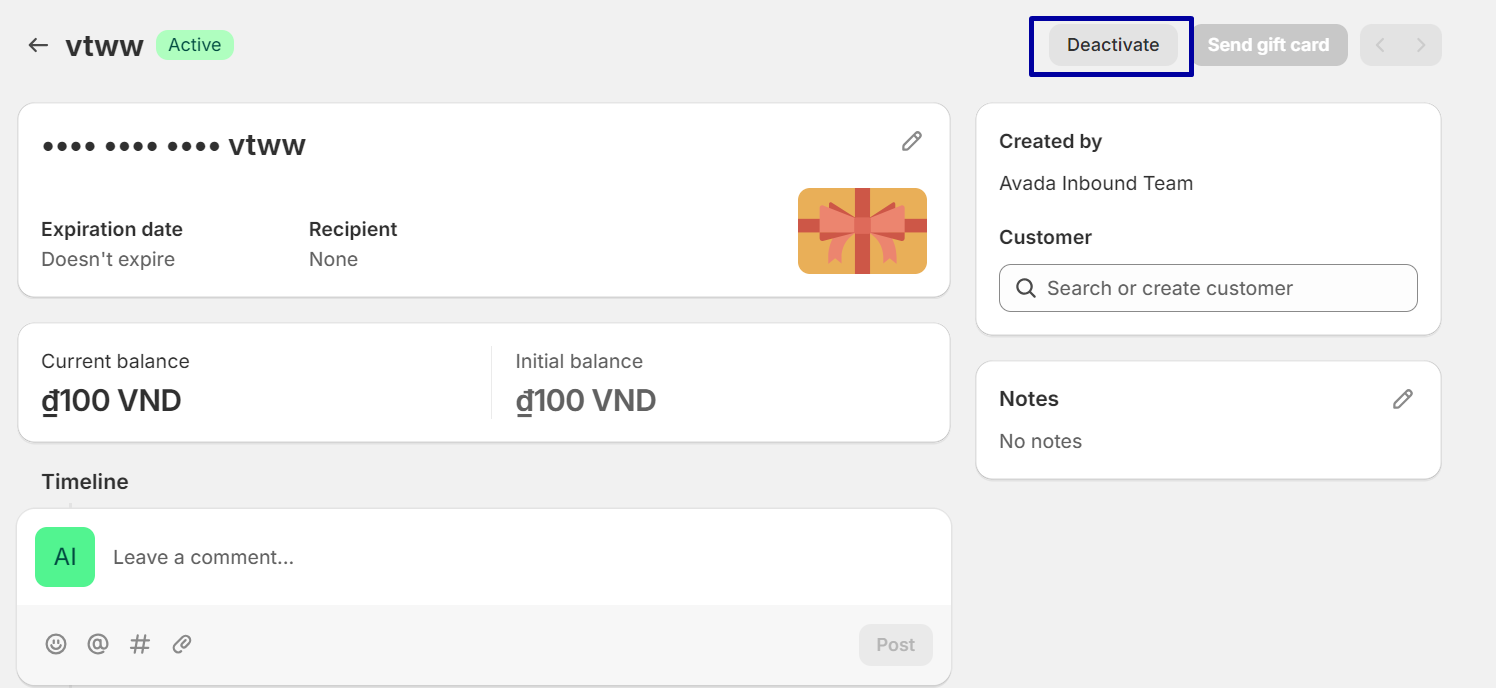This screenshot has height=688, width=1496.
Task: Click the Customer heading
Action: (x=1045, y=237)
